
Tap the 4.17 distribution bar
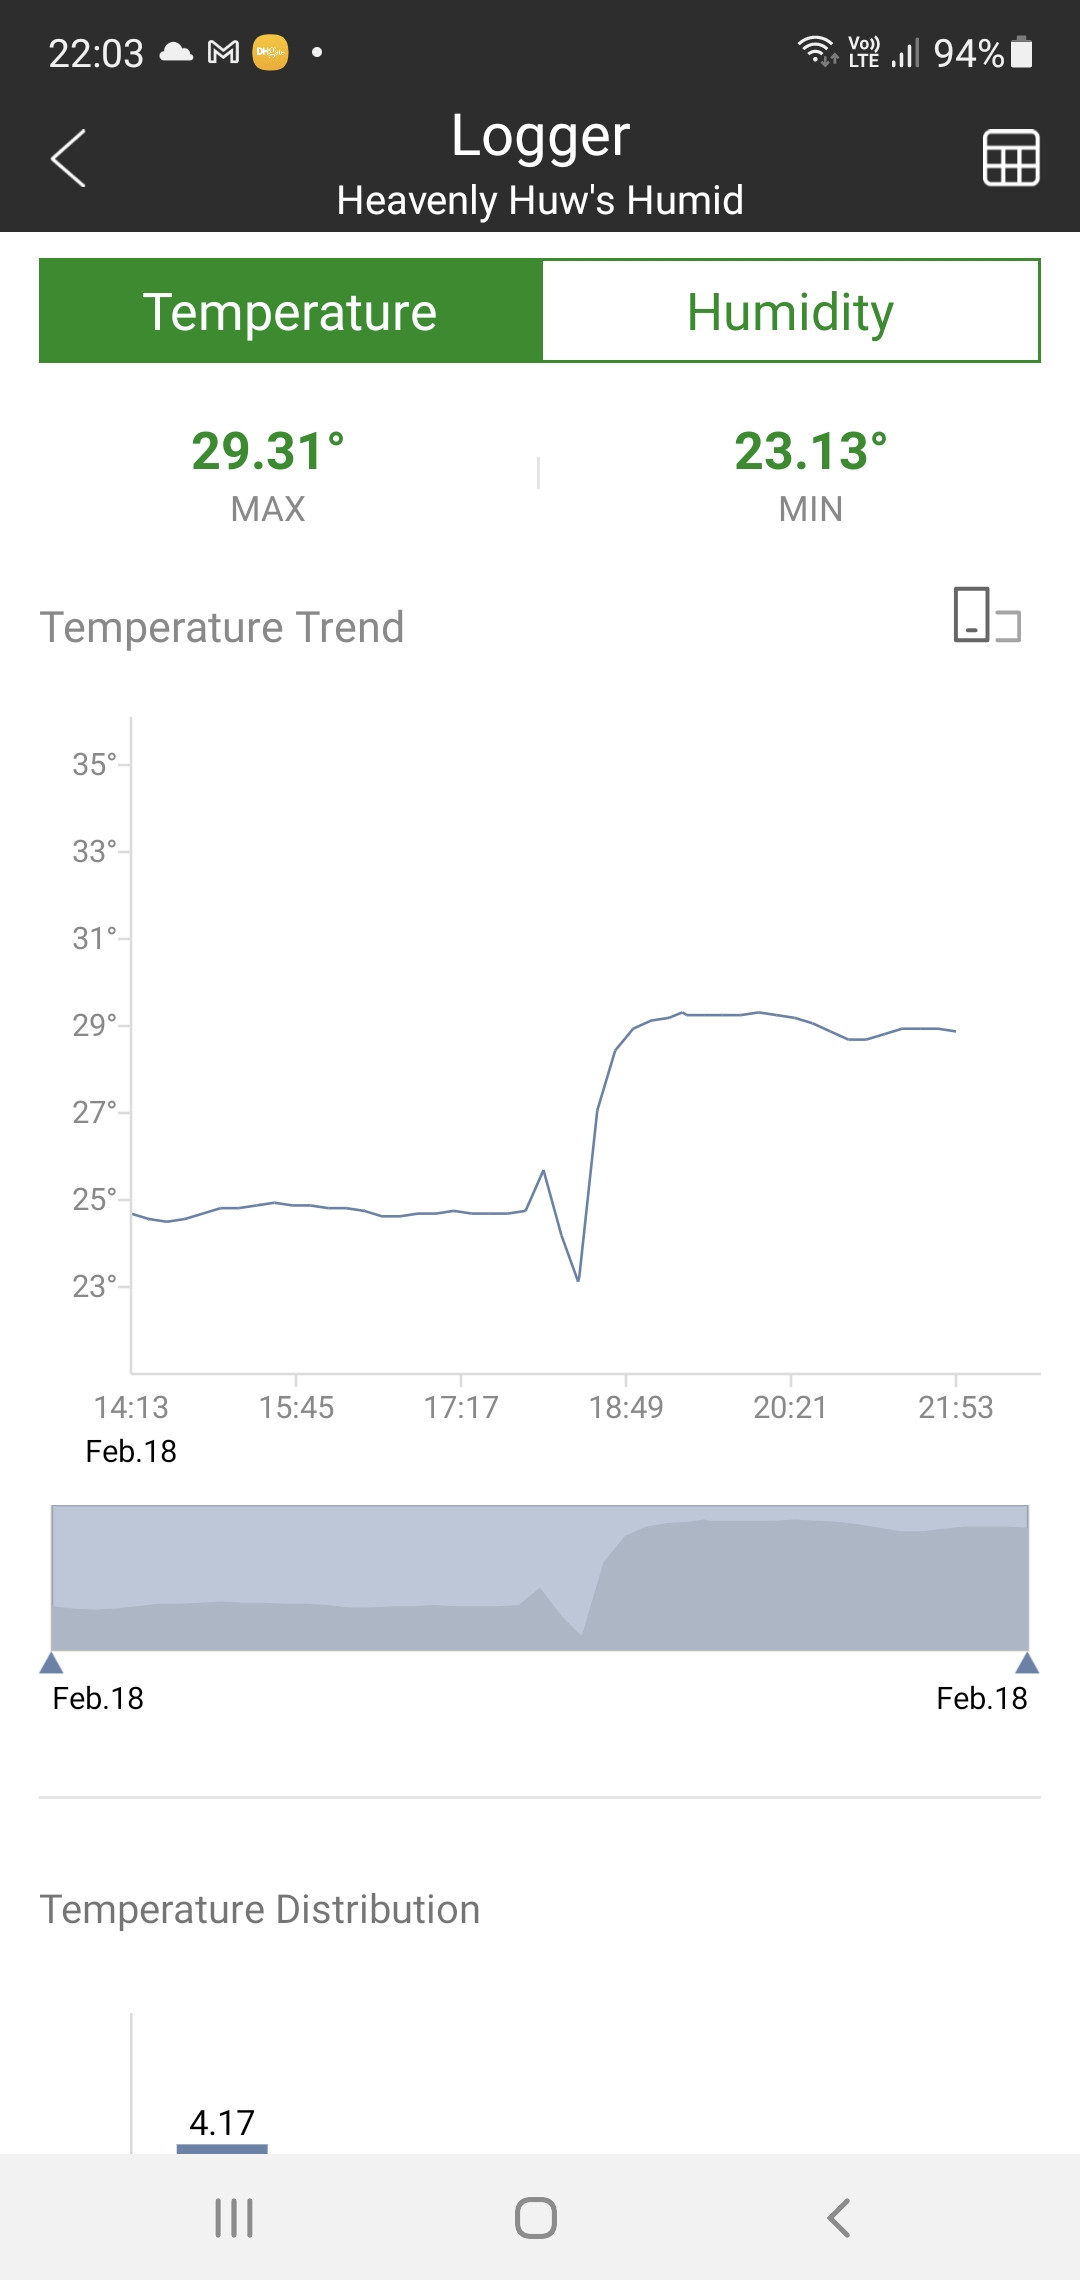[x=222, y=2146]
